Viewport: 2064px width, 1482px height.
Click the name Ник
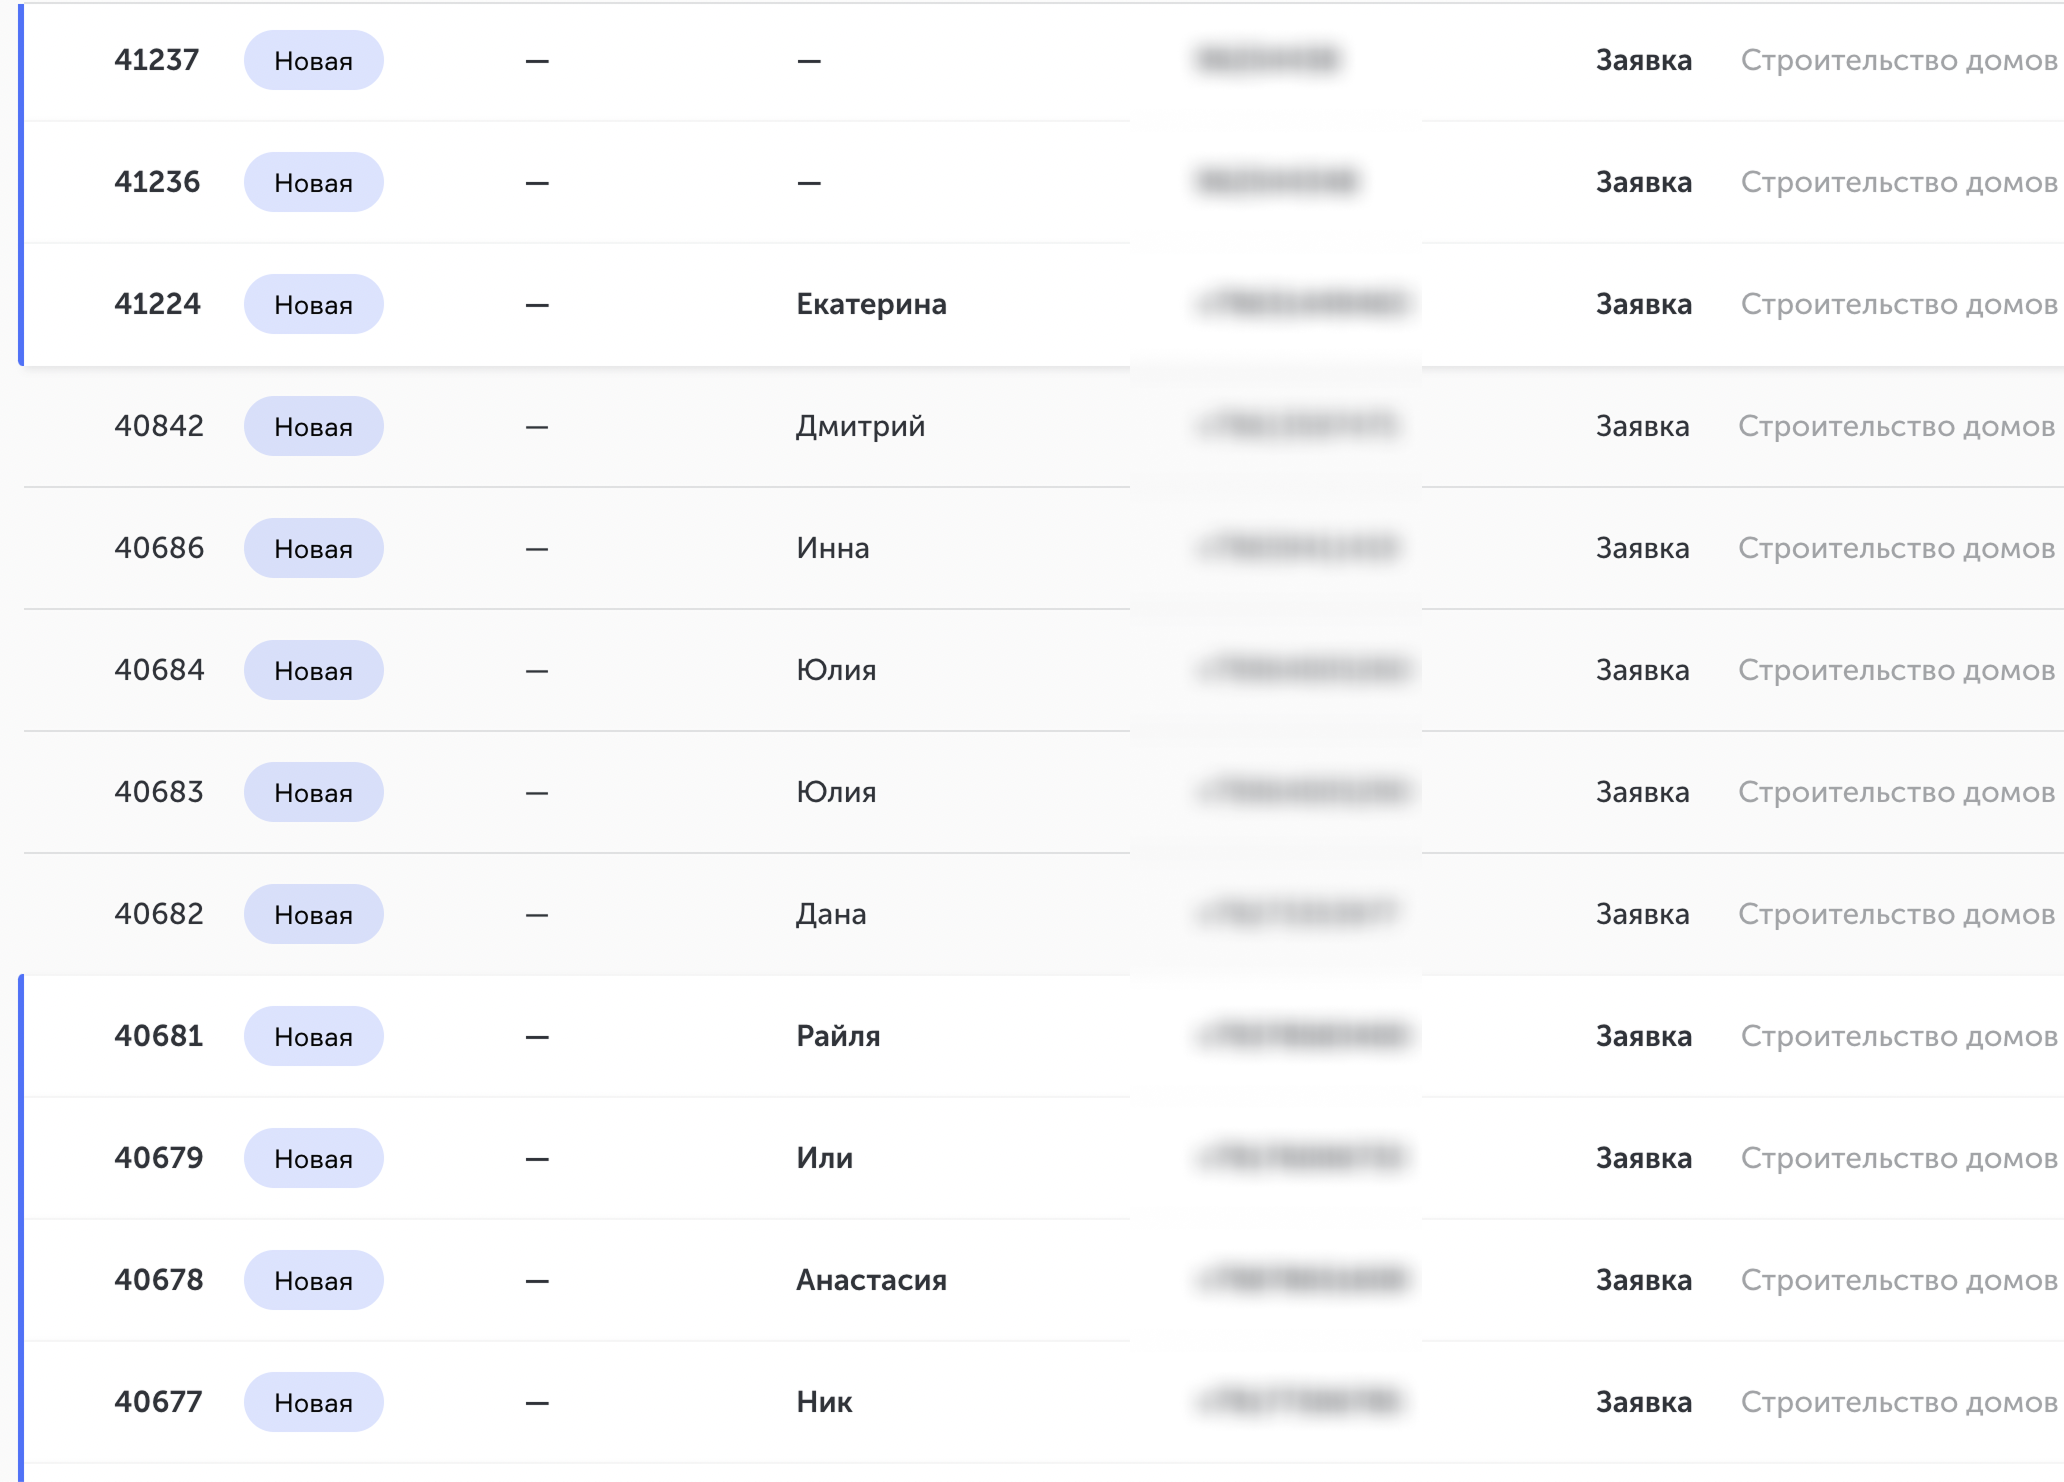pos(824,1402)
